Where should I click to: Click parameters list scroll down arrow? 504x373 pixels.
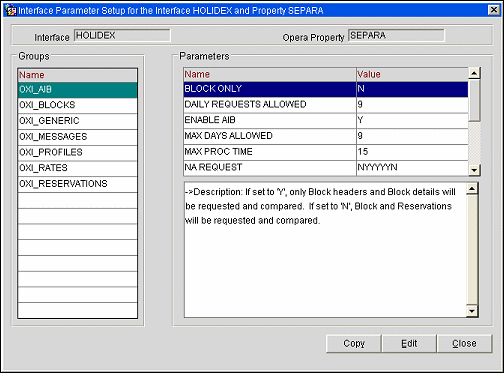474,170
